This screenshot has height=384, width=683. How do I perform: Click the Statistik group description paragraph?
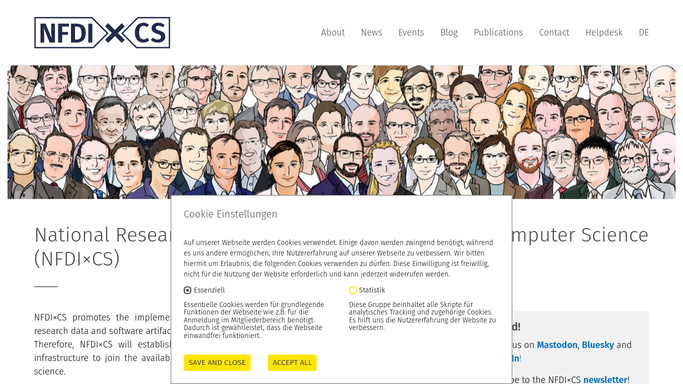click(x=422, y=316)
